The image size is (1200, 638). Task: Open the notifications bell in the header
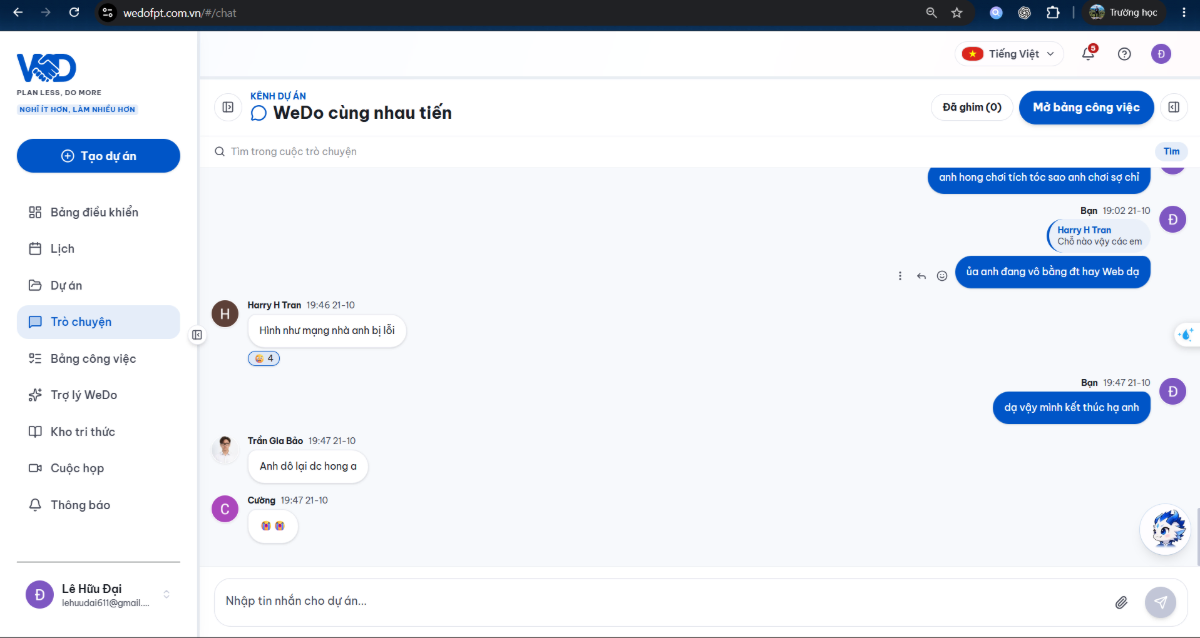[x=1088, y=54]
